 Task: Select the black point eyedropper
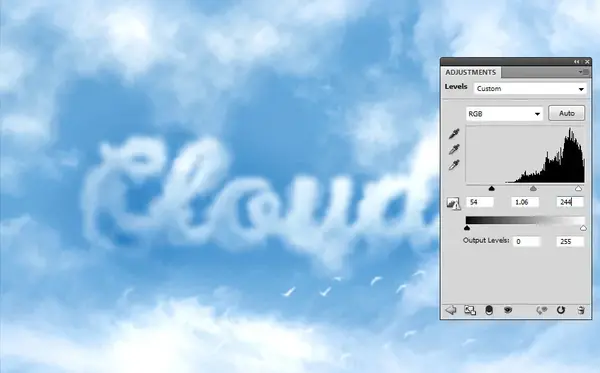tap(454, 134)
